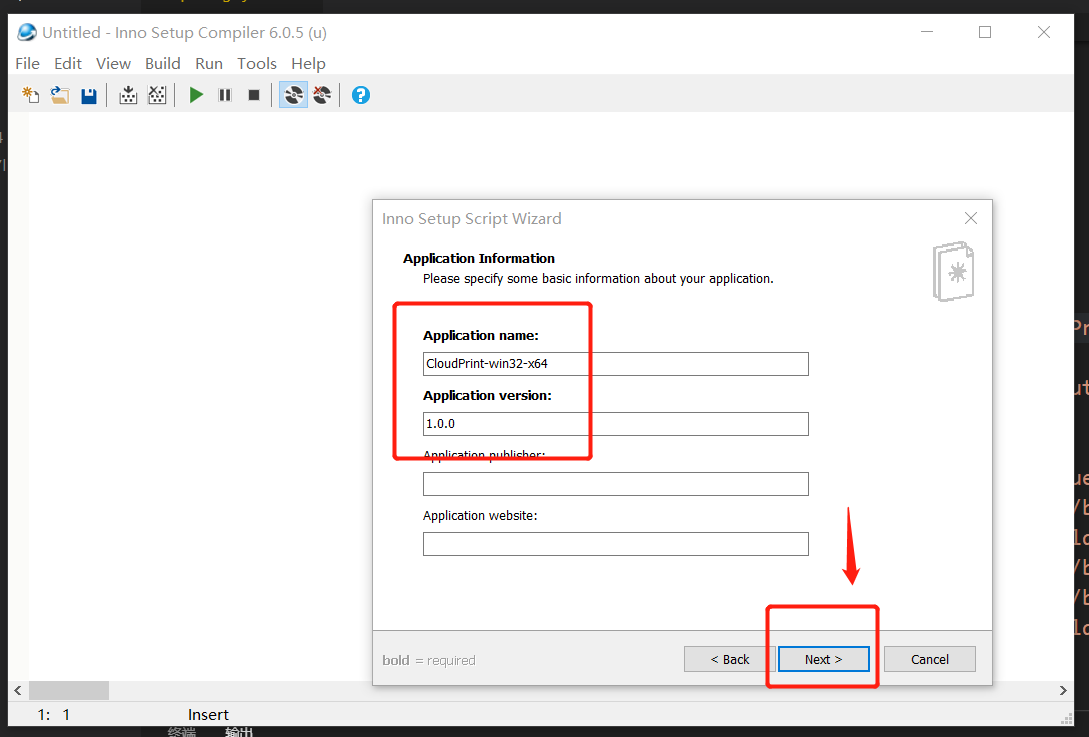
Task: Click the New script toolbar icon
Action: coord(31,95)
